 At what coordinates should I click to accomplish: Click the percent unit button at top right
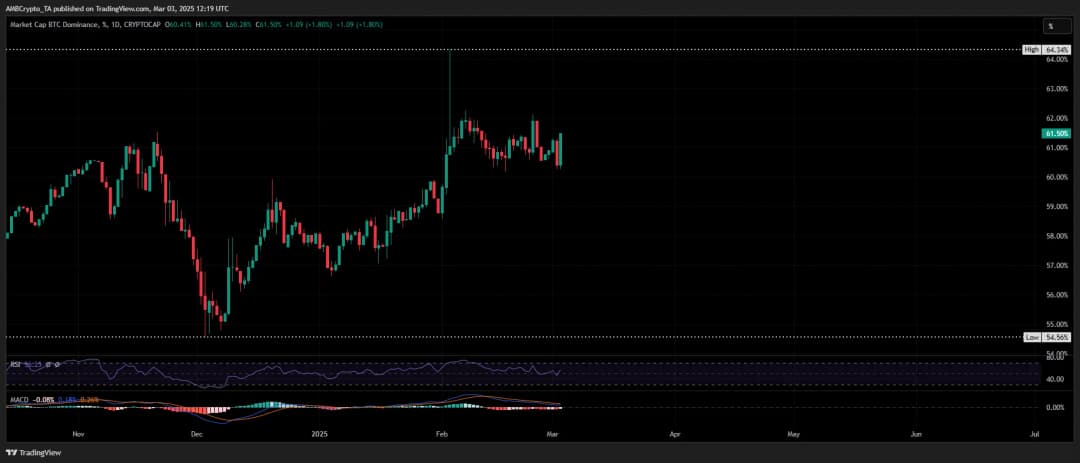pos(1053,26)
